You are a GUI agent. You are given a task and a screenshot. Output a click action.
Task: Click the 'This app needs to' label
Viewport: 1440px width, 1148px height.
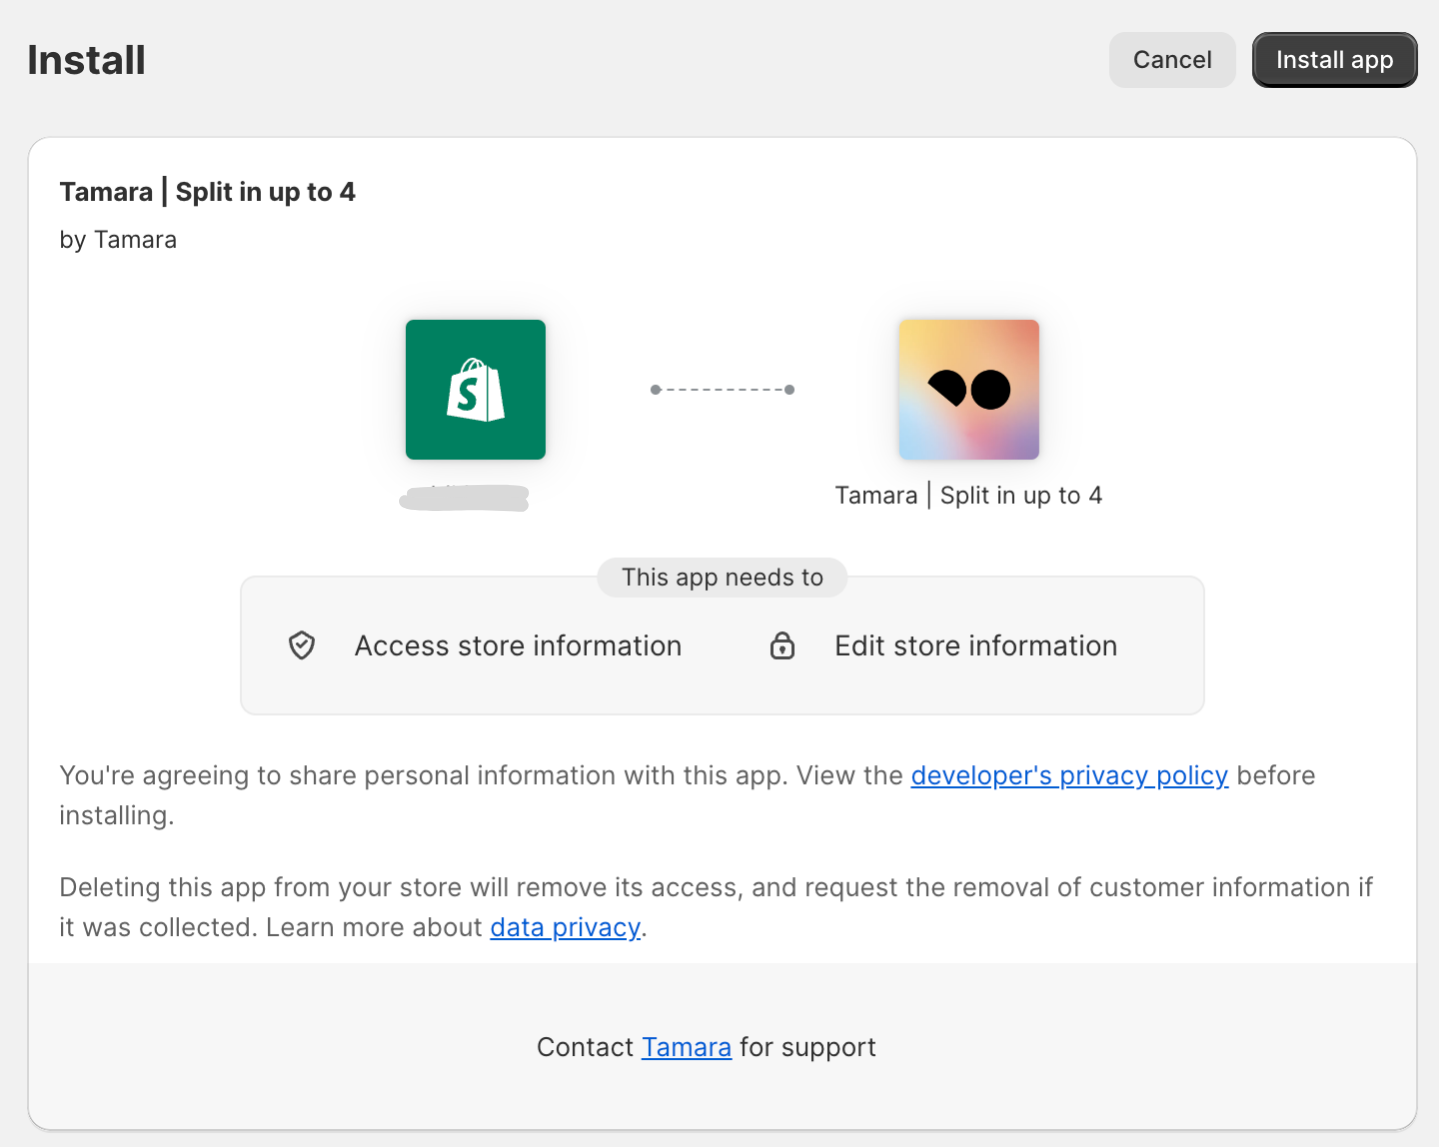click(x=722, y=577)
